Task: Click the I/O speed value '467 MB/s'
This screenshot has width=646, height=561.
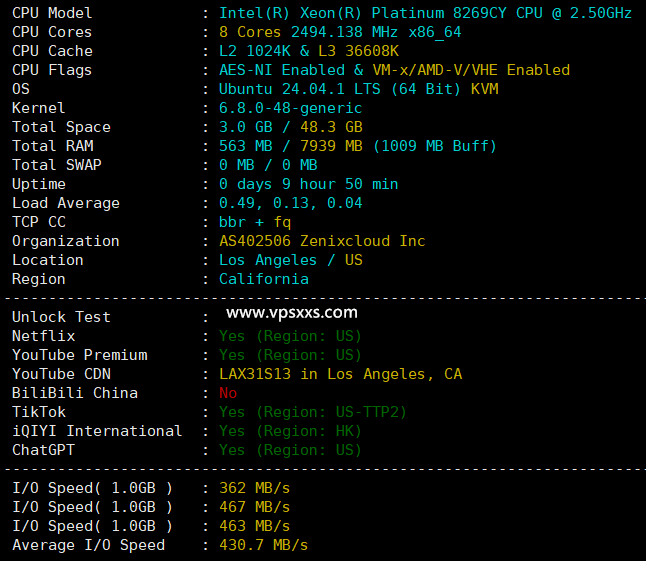Action: [254, 507]
